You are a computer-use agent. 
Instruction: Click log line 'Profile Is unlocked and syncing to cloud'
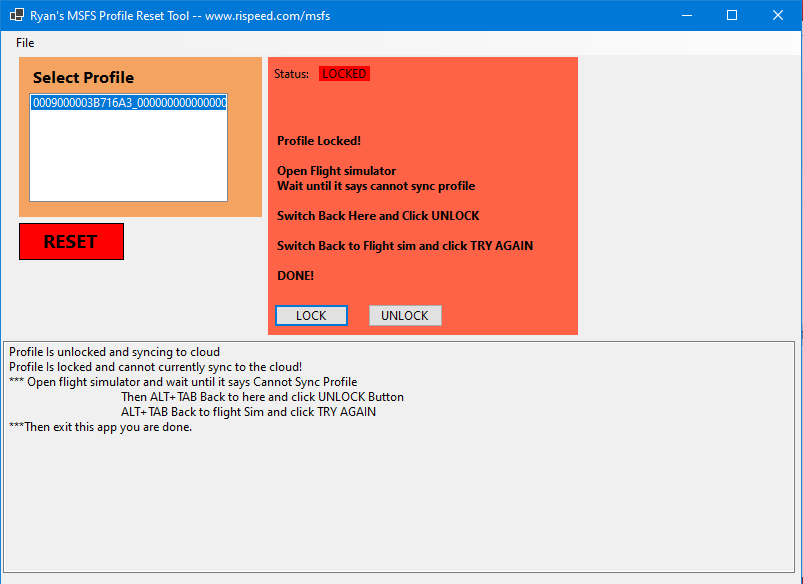114,352
